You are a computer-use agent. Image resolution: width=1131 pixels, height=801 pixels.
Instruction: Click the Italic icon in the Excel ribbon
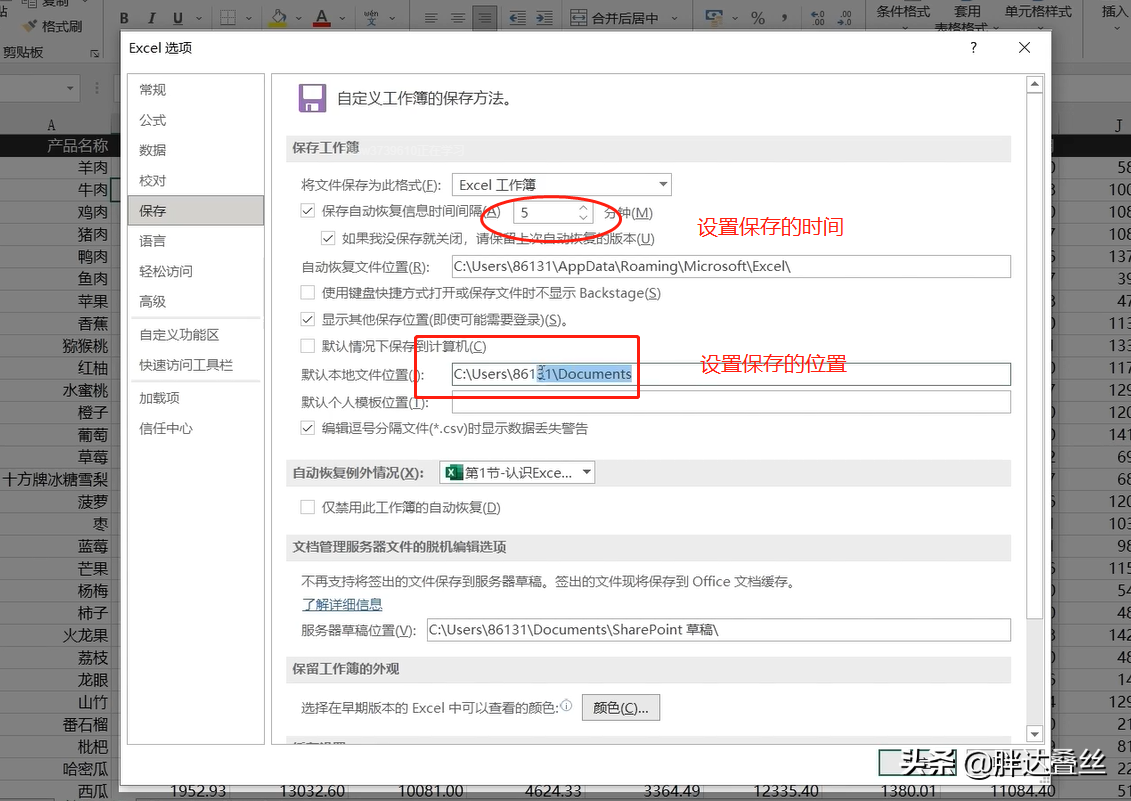click(x=151, y=18)
